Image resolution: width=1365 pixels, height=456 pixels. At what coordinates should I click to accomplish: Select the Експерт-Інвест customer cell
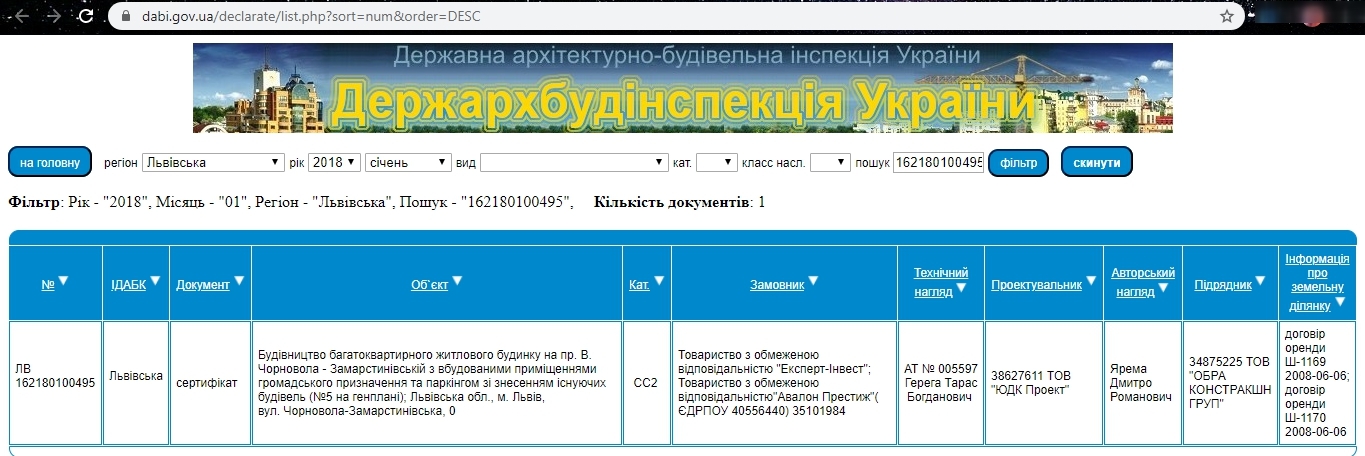pos(784,382)
